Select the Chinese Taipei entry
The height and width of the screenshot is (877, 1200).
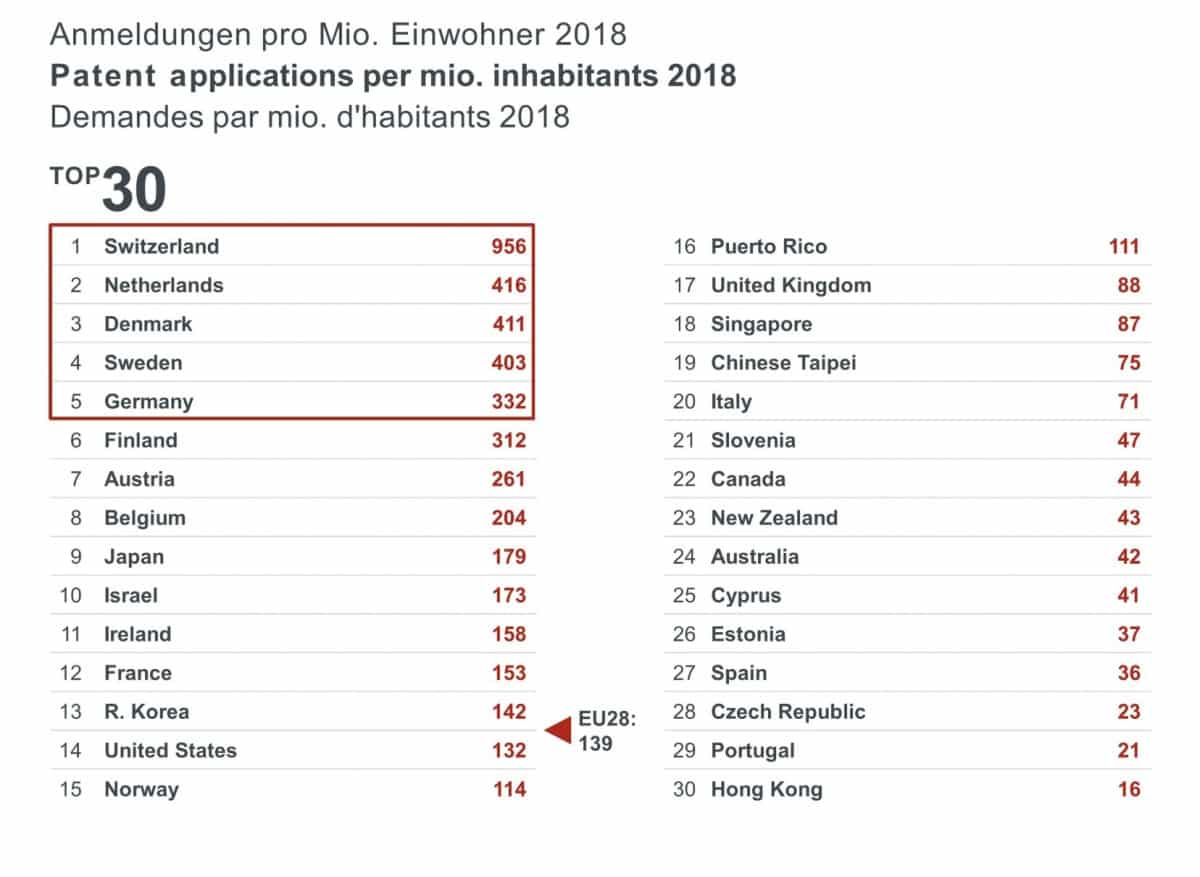(x=783, y=363)
